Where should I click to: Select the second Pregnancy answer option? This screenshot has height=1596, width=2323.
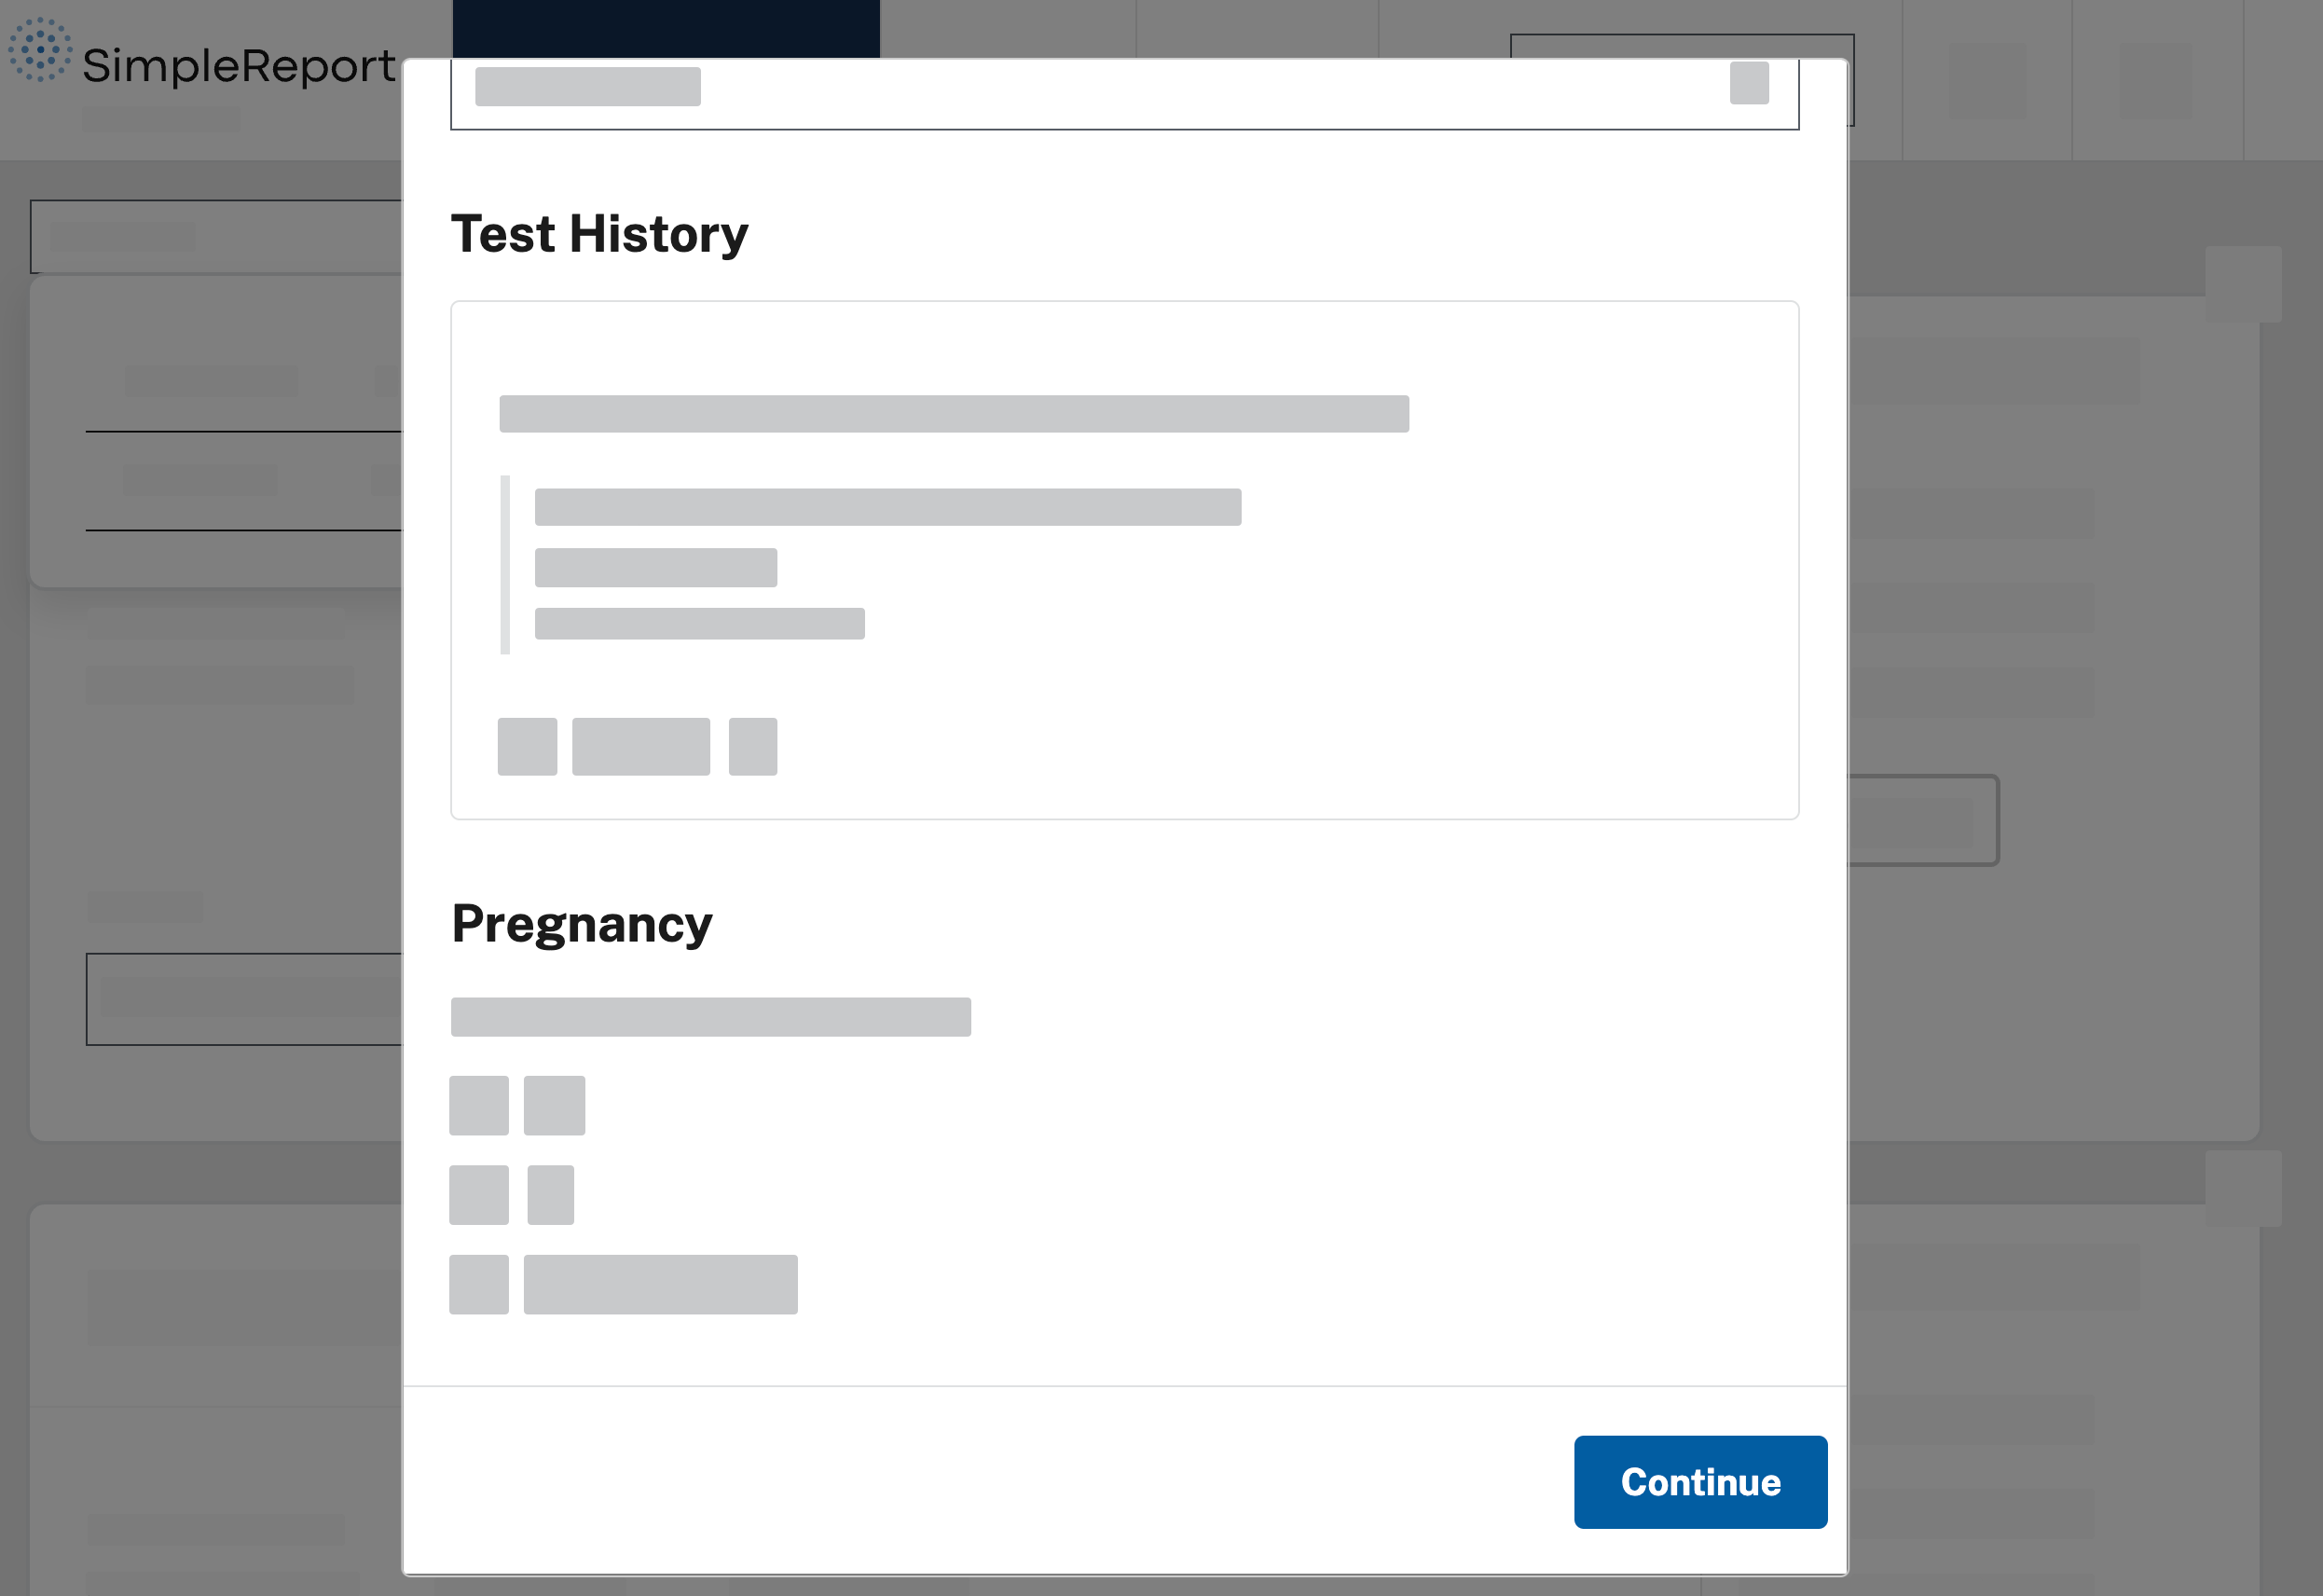tap(480, 1192)
